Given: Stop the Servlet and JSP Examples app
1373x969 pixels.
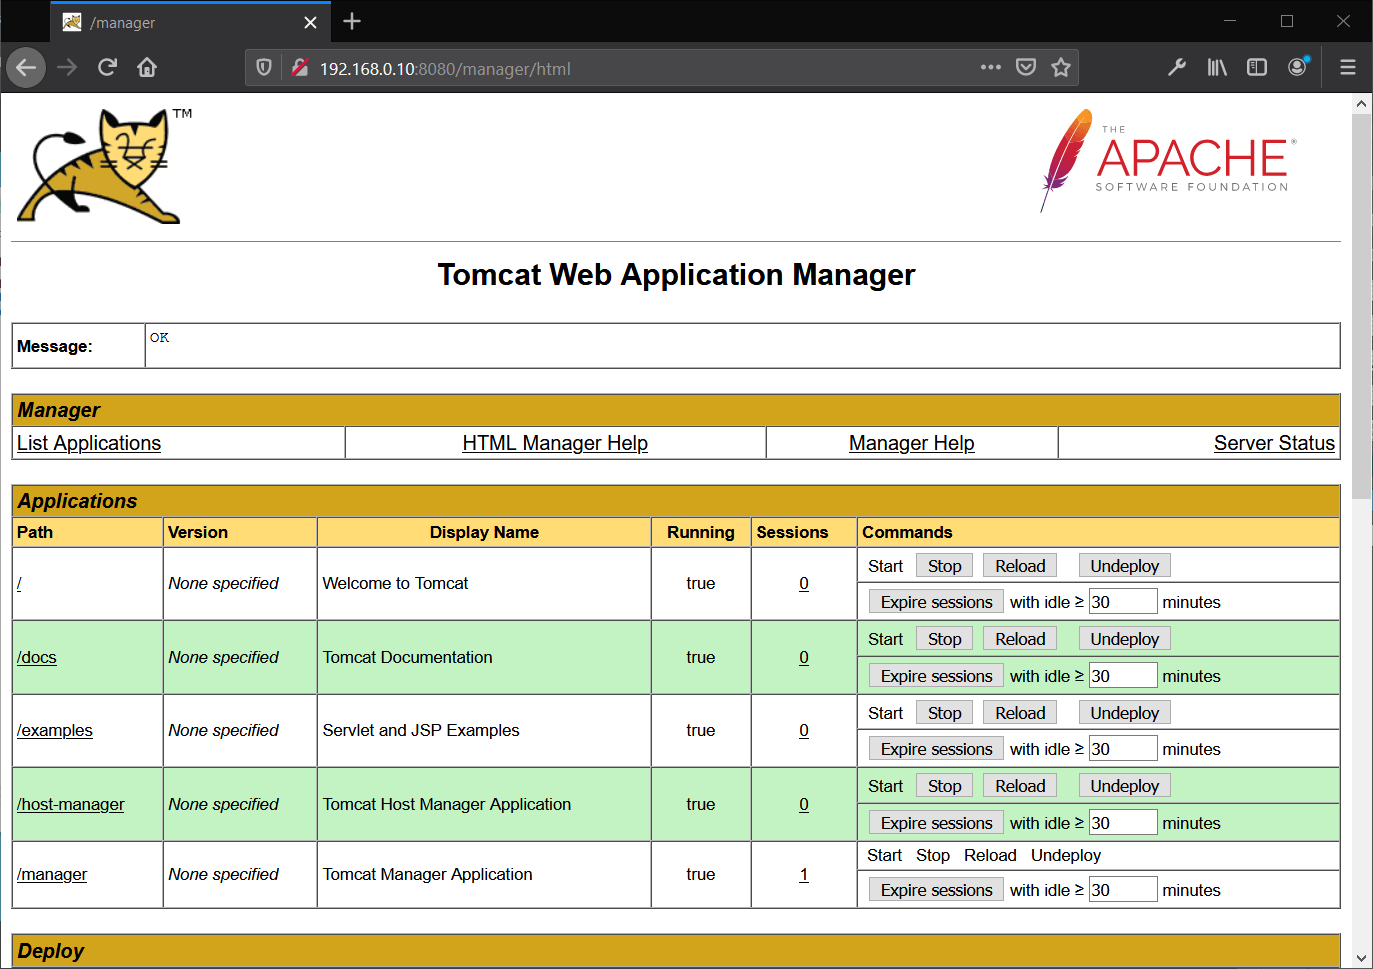Looking at the screenshot, I should [x=944, y=713].
